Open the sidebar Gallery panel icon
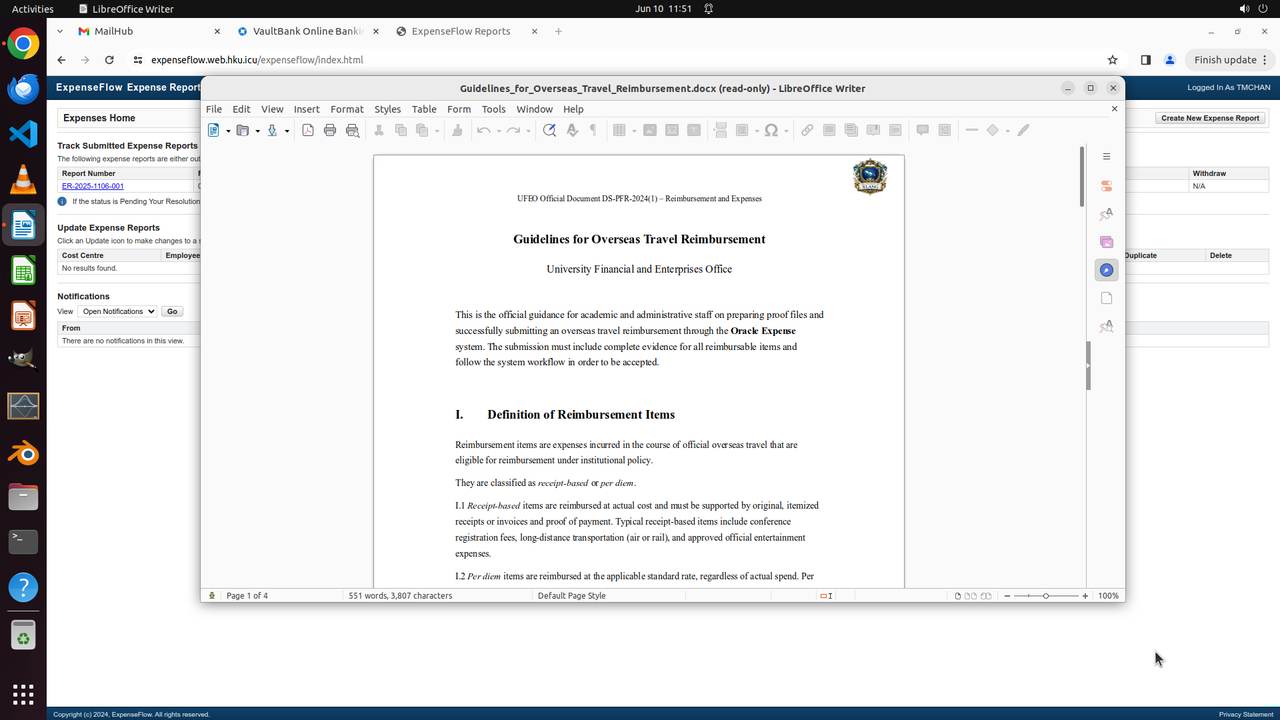Viewport: 1280px width, 720px height. (1106, 242)
